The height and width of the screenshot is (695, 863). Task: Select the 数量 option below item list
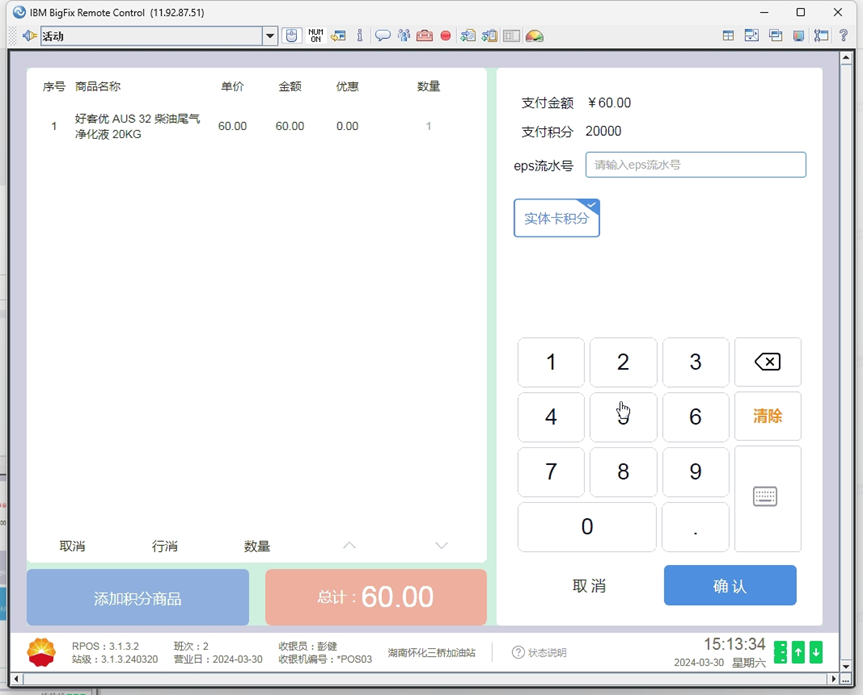pos(257,546)
